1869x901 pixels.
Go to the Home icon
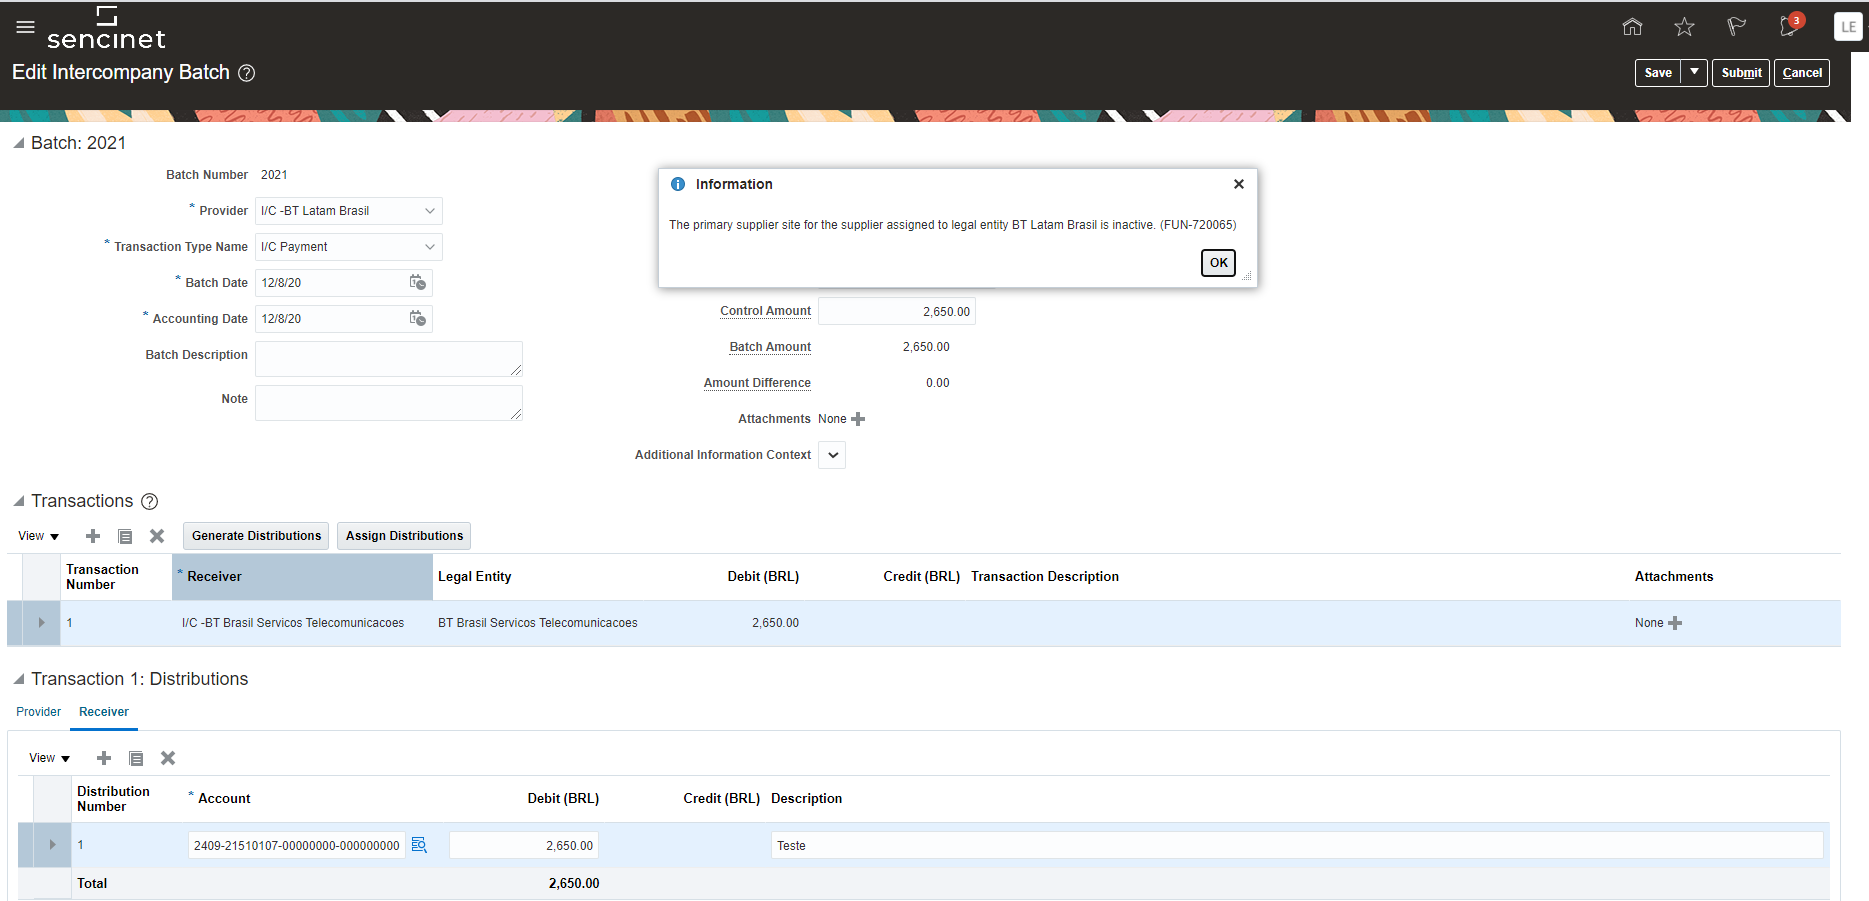click(x=1632, y=27)
